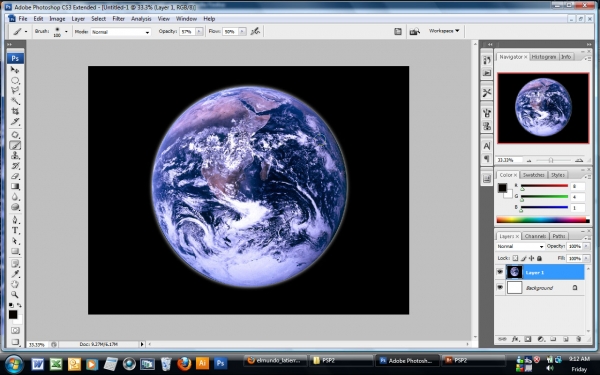Screen dimensions: 600x375
Task: Select the Hand tool
Action: (x=15, y=284)
